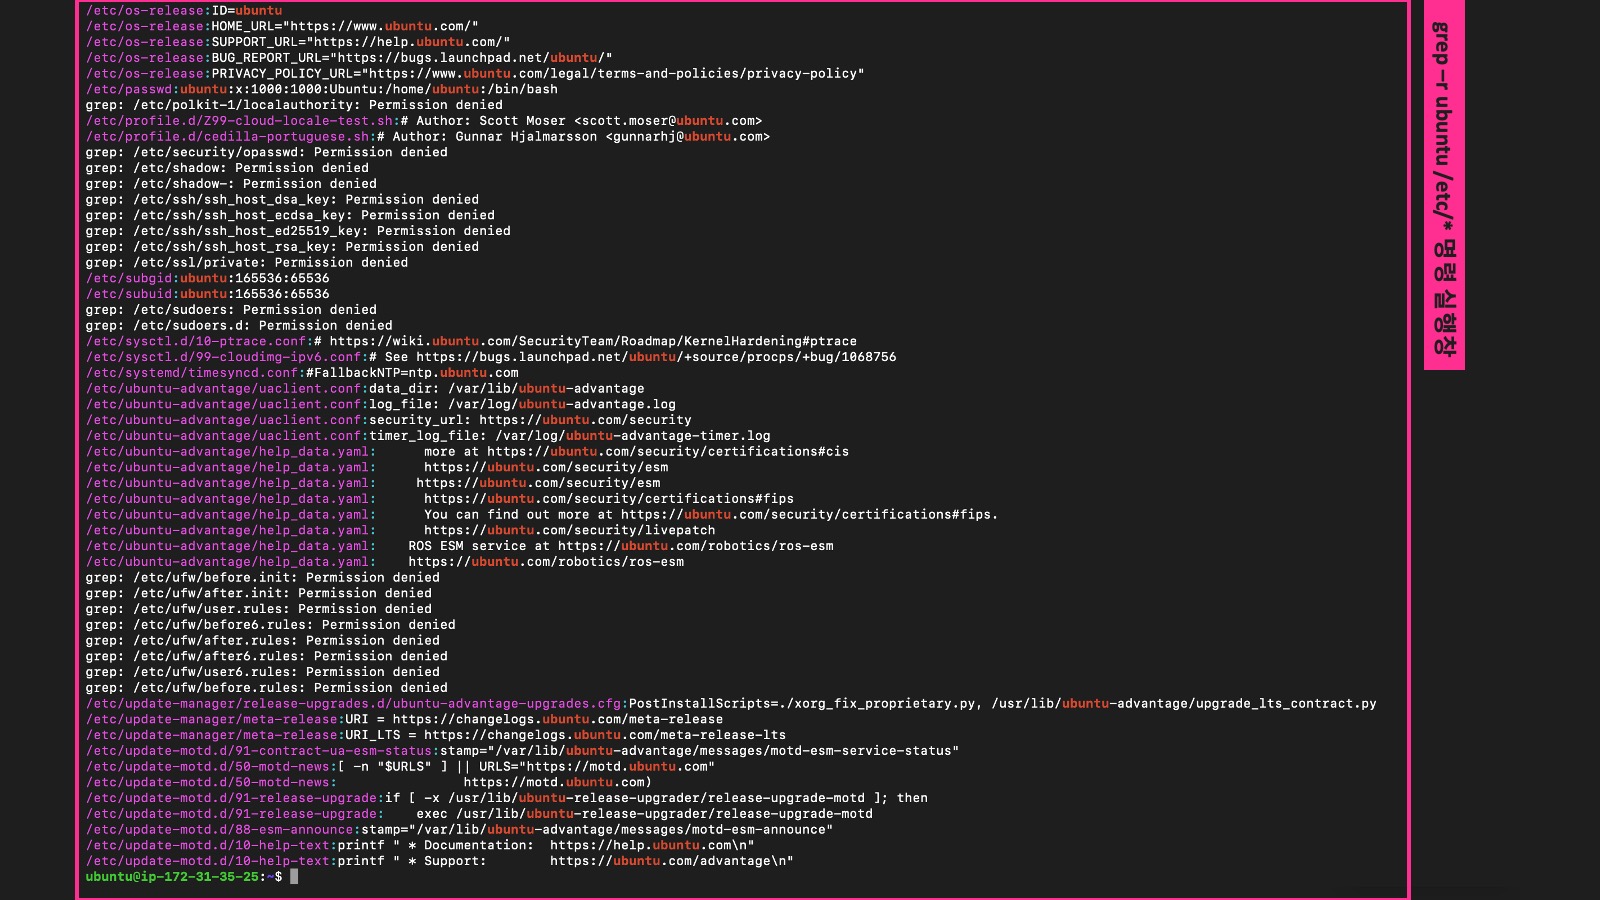Select the /etc/subgid:ubuntu:165536:65536 line
Viewport: 1600px width, 900px height.
pos(208,278)
